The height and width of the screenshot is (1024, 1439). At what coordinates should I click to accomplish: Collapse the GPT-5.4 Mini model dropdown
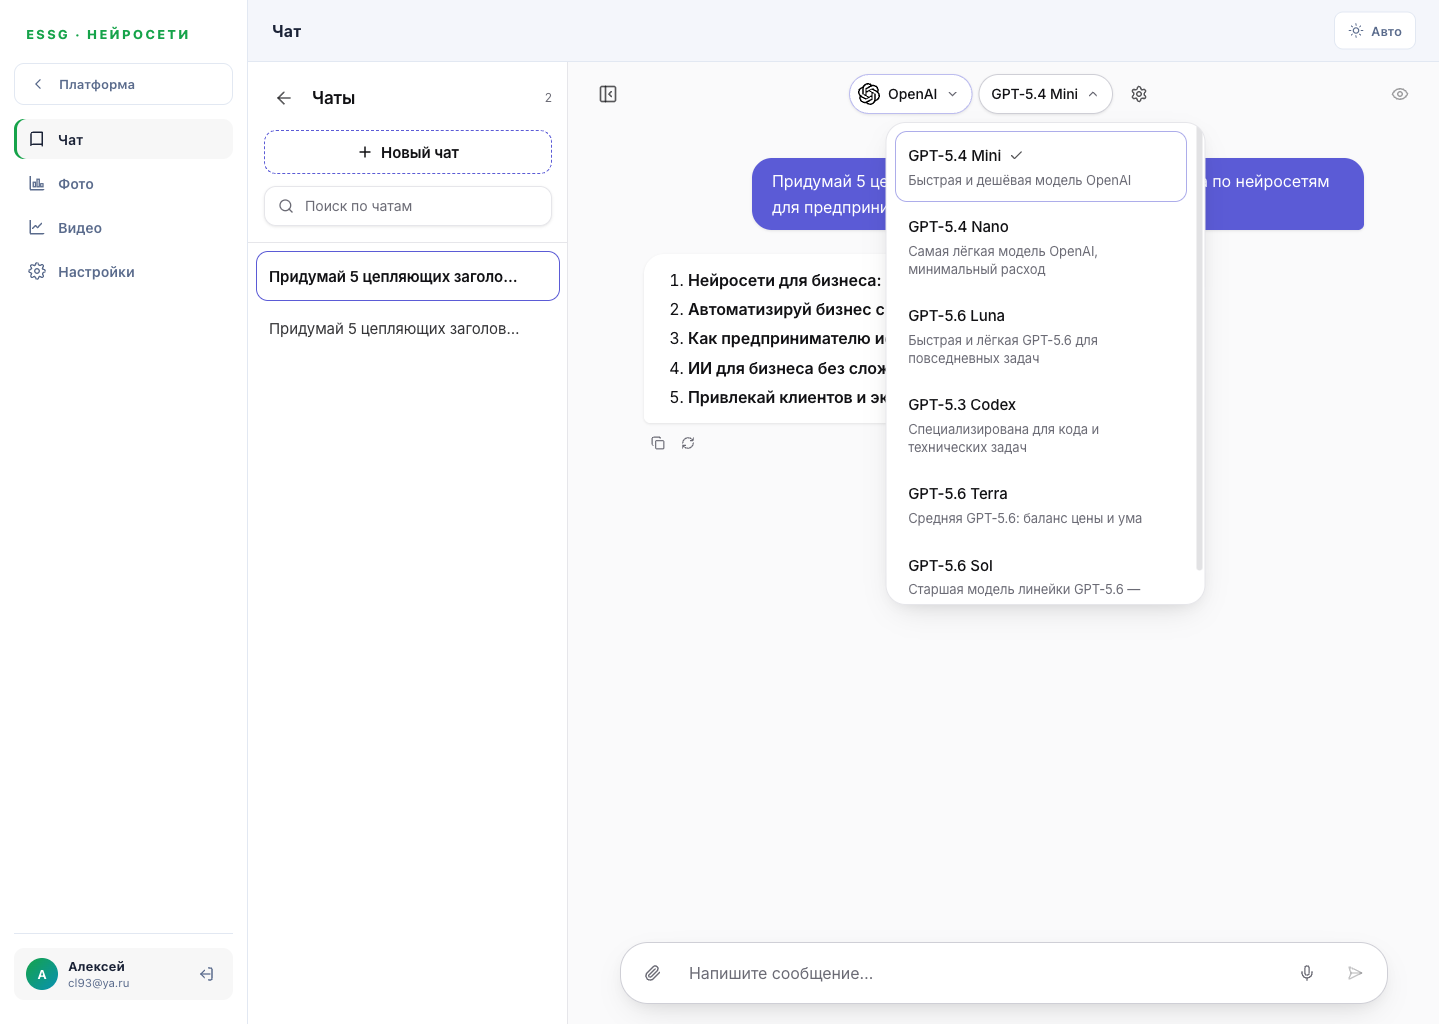coord(1045,94)
